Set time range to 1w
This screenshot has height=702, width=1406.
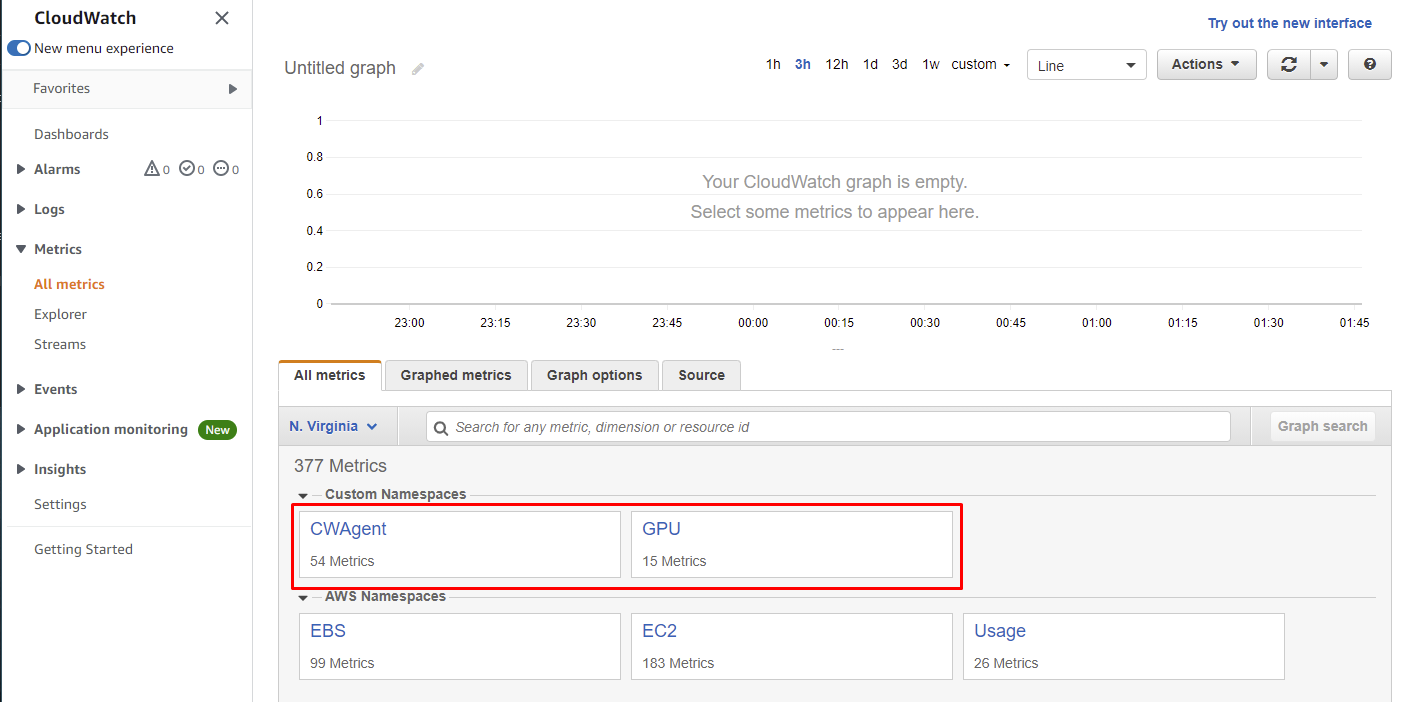coord(931,64)
